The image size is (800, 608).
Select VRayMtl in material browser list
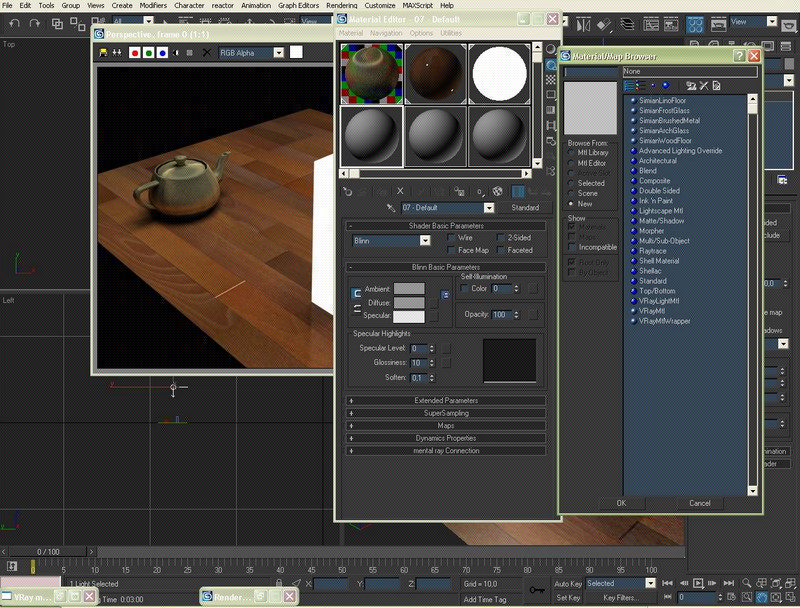pos(652,311)
